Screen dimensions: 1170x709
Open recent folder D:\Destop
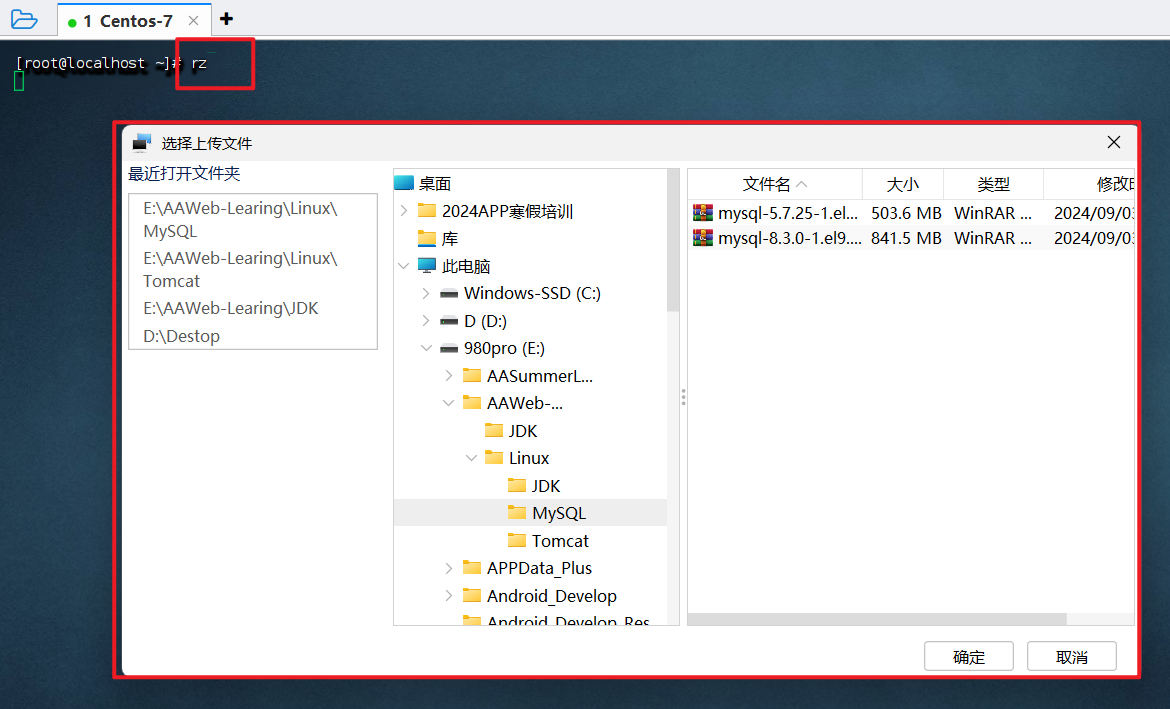181,336
